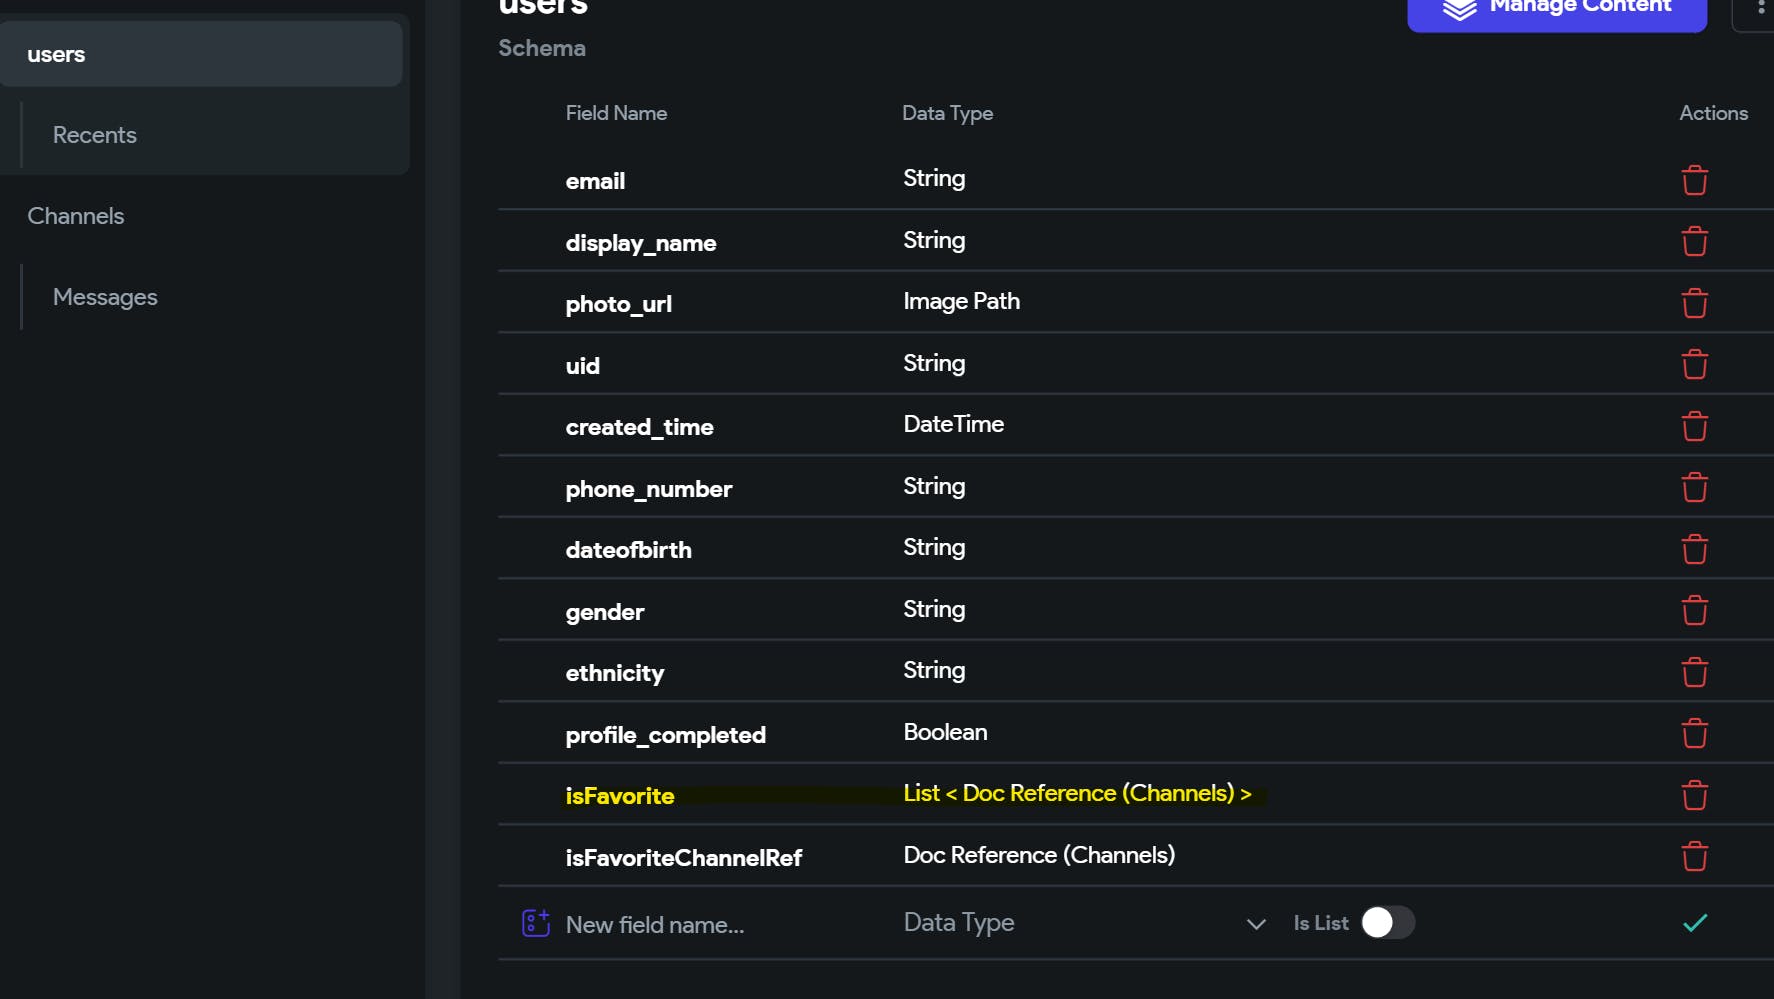Delete the isFavorite field

pos(1694,795)
